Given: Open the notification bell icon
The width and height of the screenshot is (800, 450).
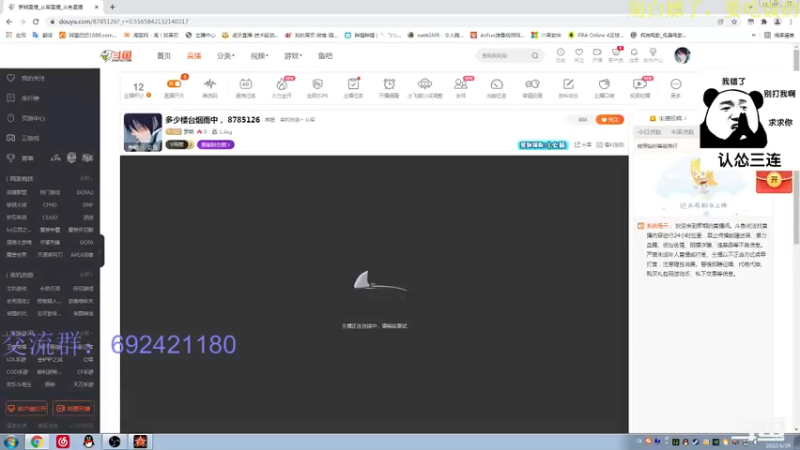Looking at the screenshot, I should point(634,55).
